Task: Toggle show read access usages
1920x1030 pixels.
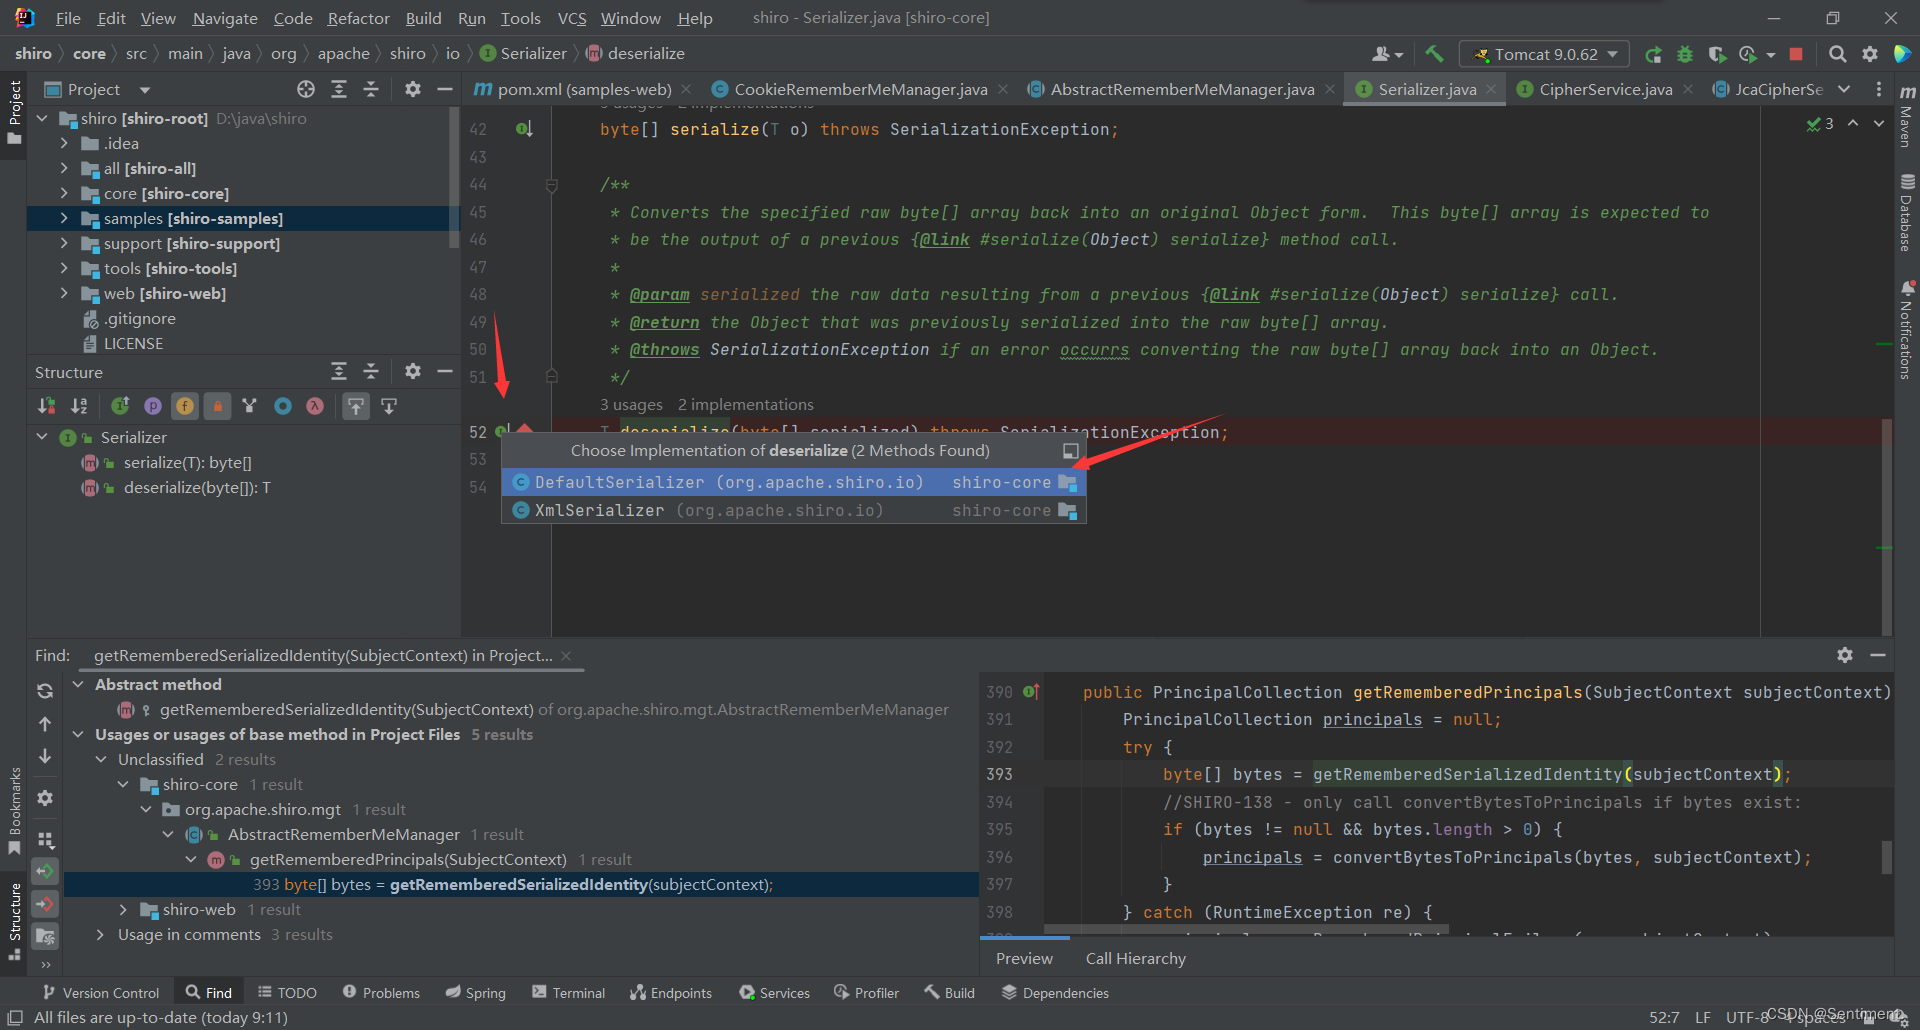Action: [x=45, y=872]
